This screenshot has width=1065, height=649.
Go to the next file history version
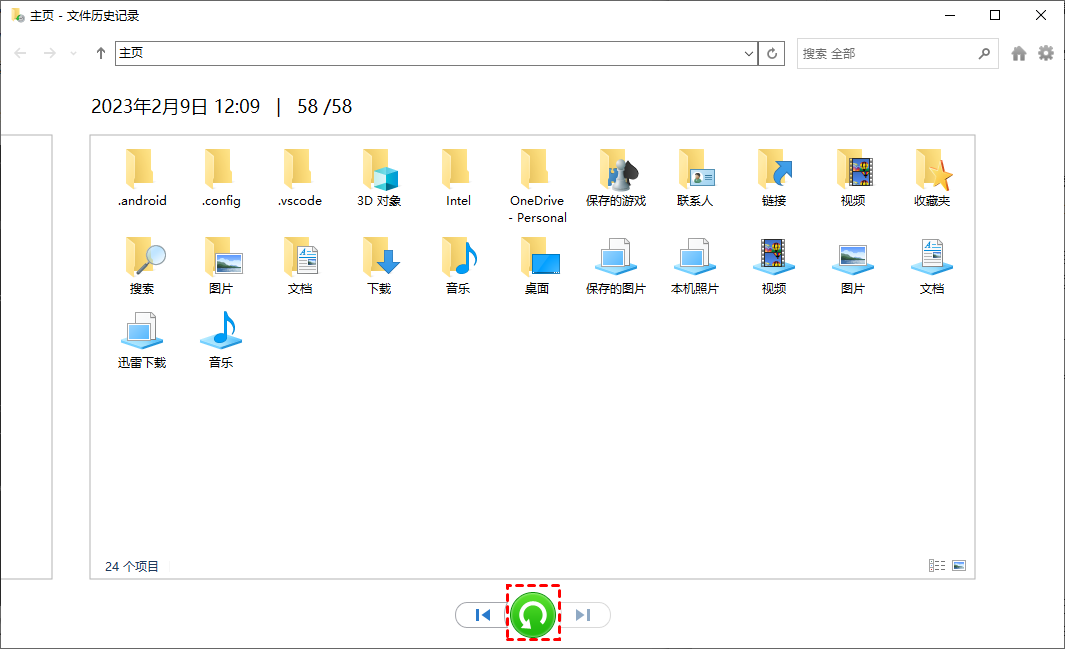584,614
